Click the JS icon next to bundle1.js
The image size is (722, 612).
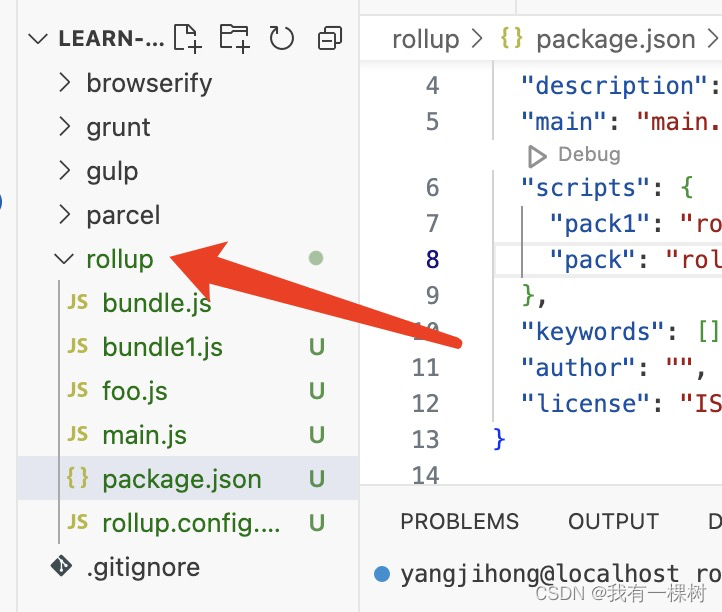(x=77, y=346)
